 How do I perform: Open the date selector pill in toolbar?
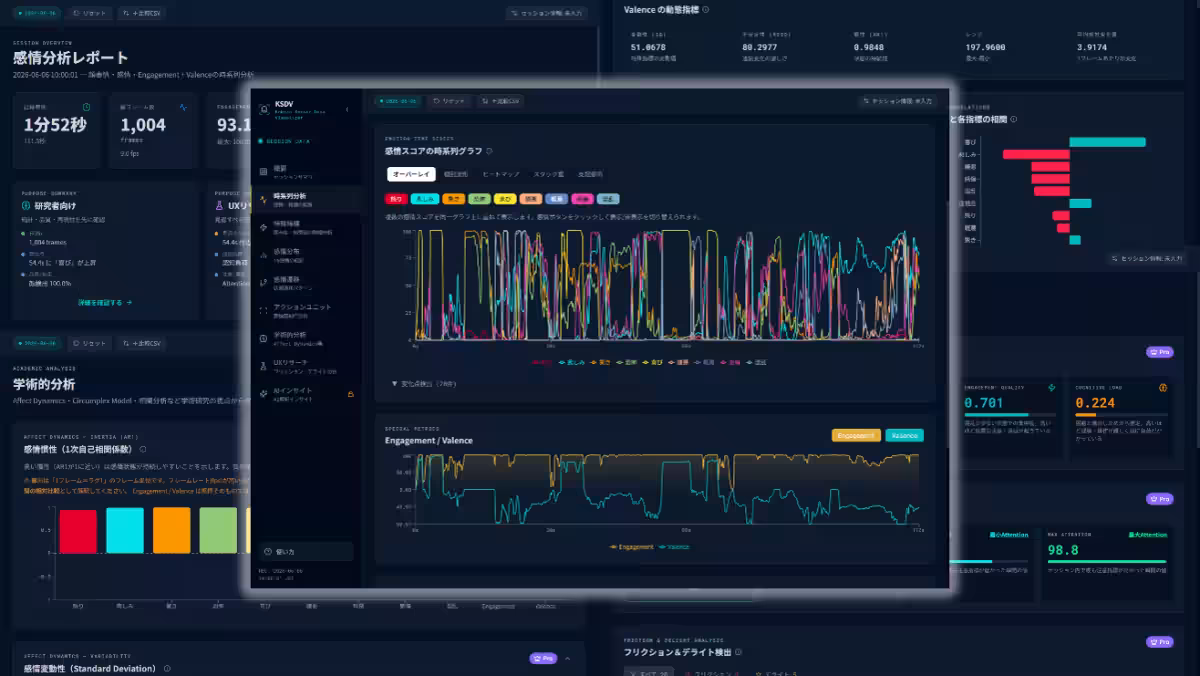398,101
